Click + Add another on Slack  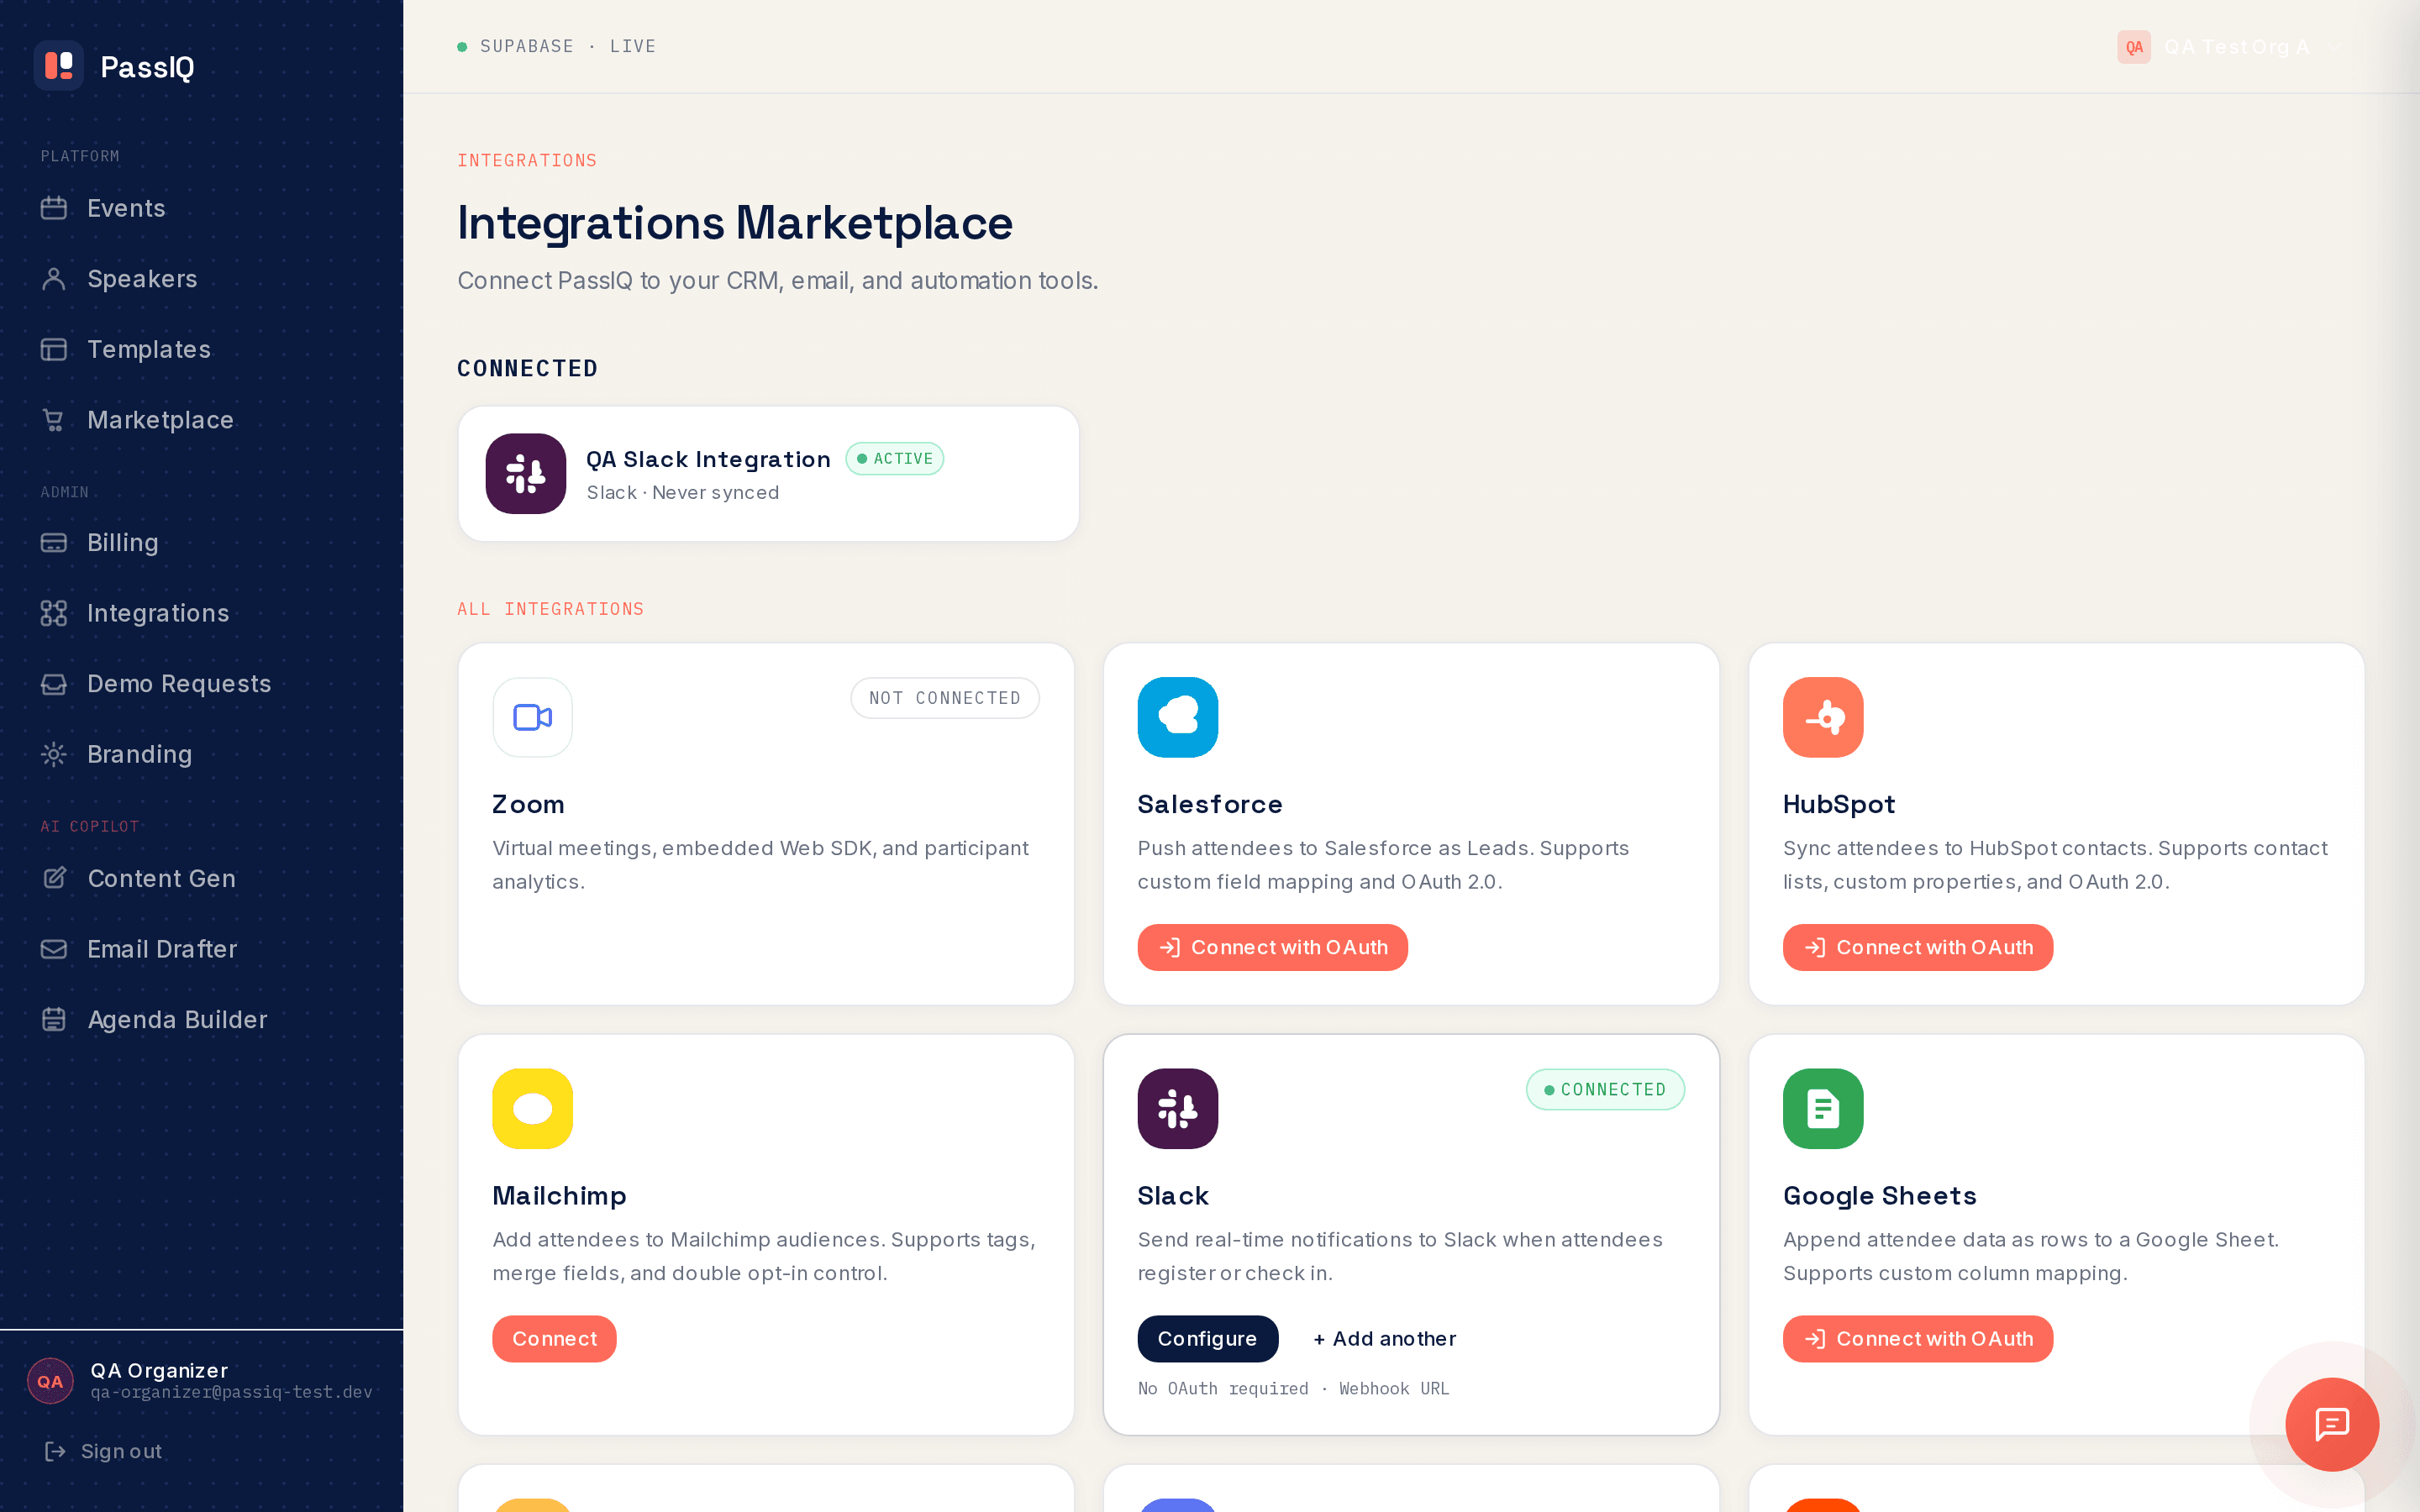(x=1384, y=1339)
